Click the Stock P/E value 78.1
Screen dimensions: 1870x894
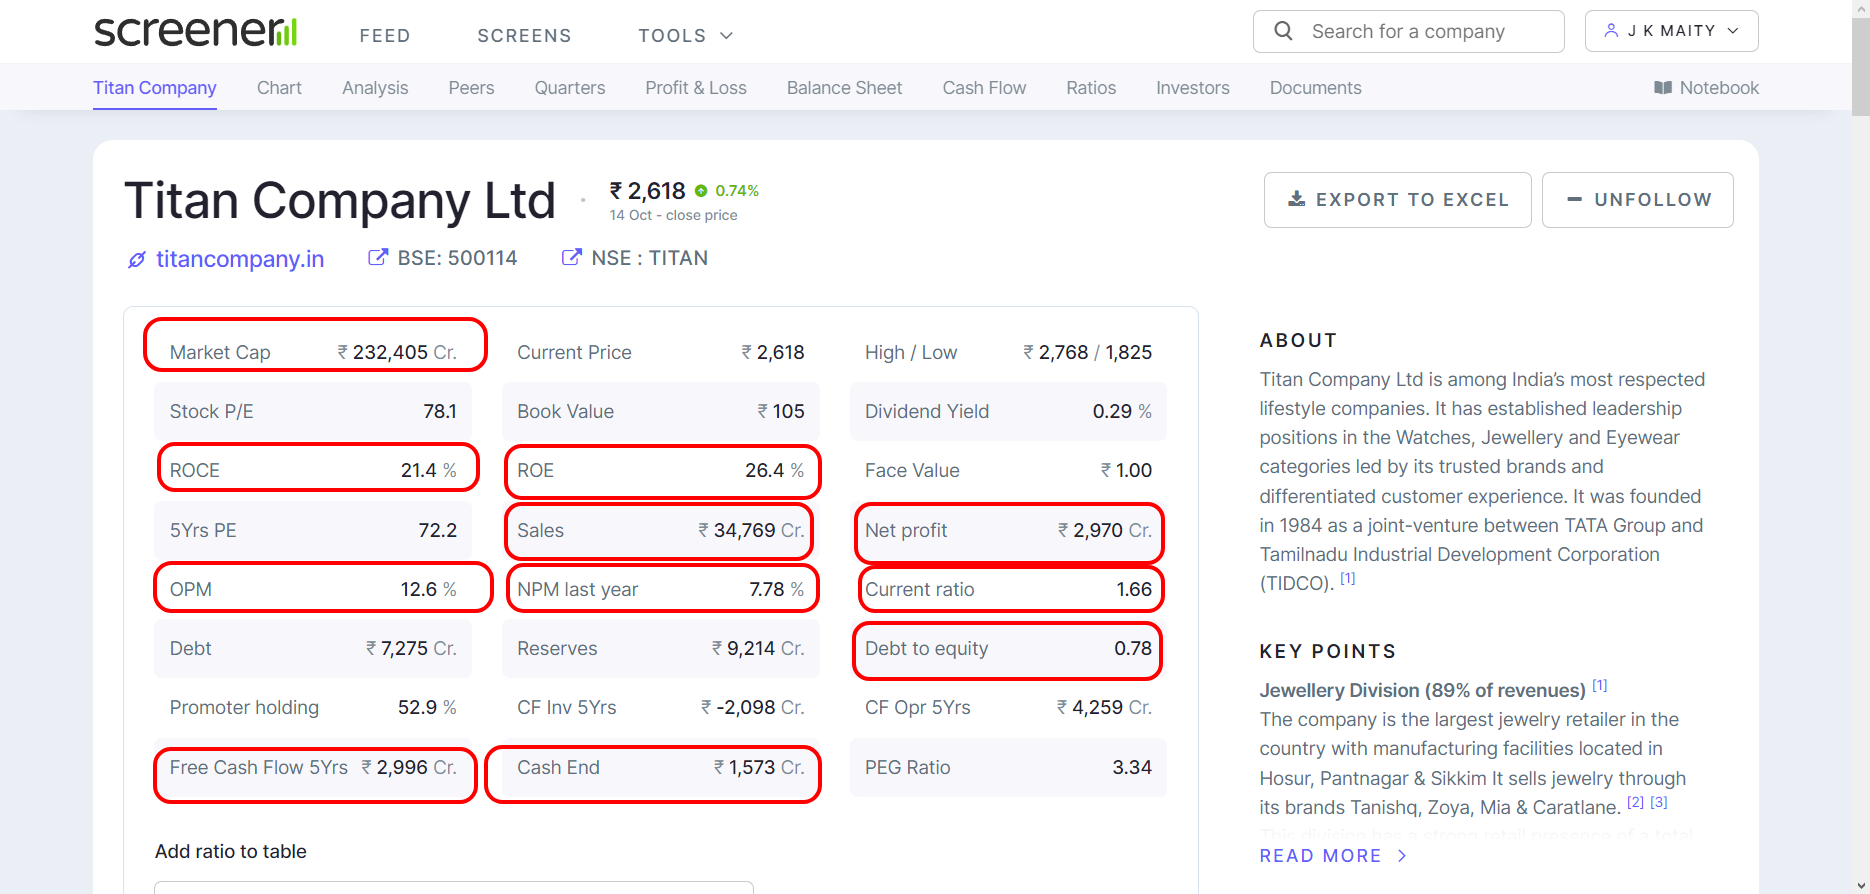pos(440,411)
